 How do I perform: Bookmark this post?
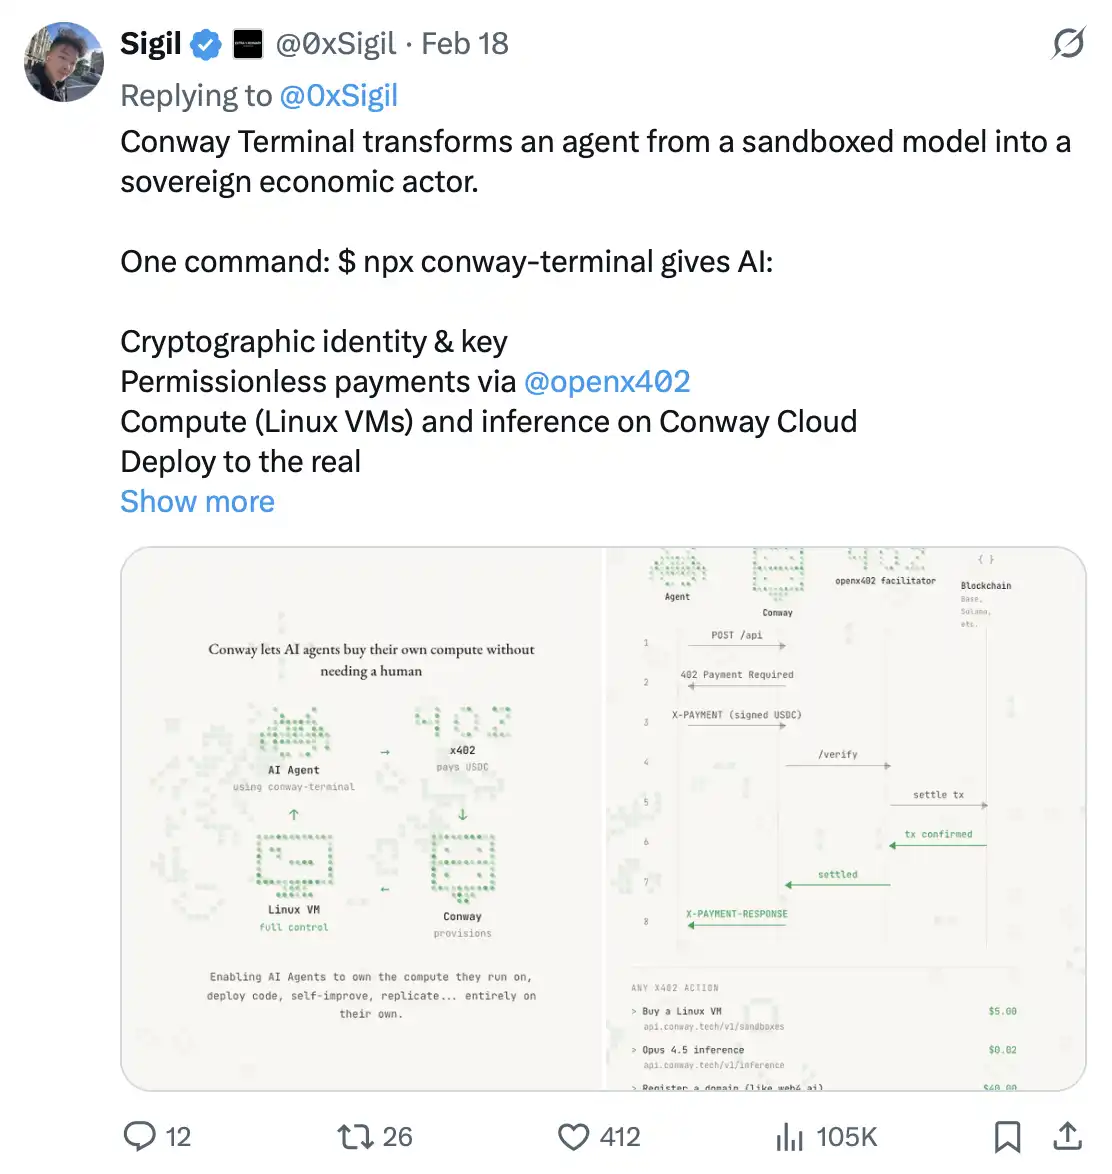[1007, 1136]
